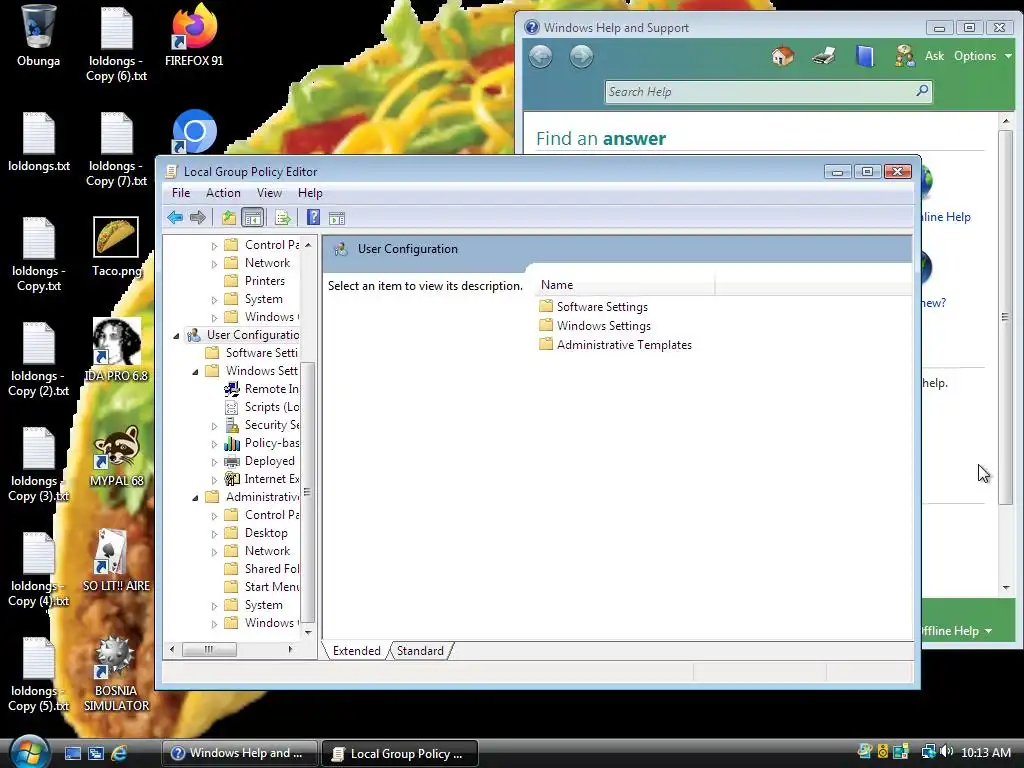
Task: Select the FIREFOX 91 desktop shortcut
Action: pyautogui.click(x=194, y=36)
